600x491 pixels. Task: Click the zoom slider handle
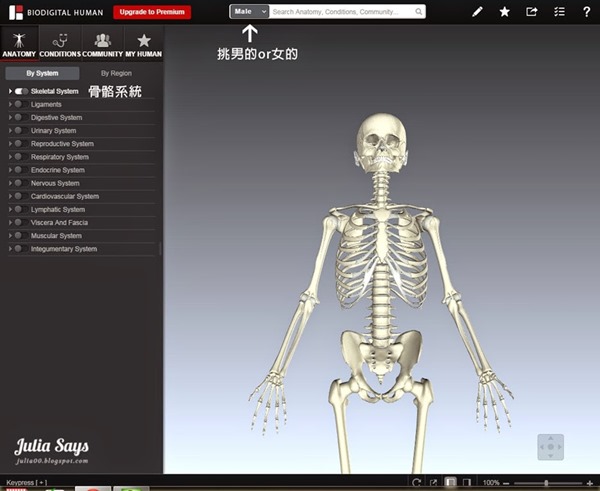click(x=546, y=483)
